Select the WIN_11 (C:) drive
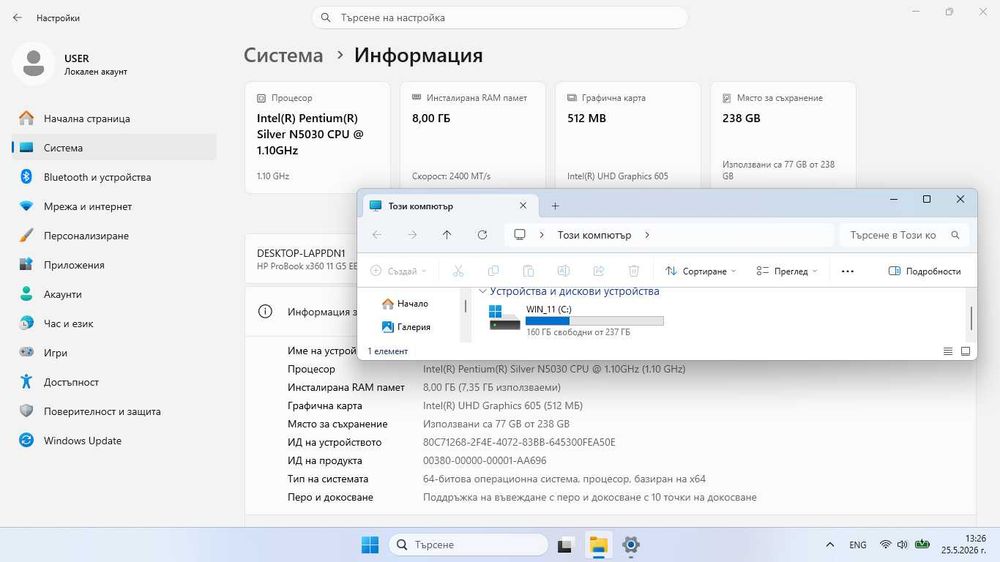1000x562 pixels. coord(574,319)
